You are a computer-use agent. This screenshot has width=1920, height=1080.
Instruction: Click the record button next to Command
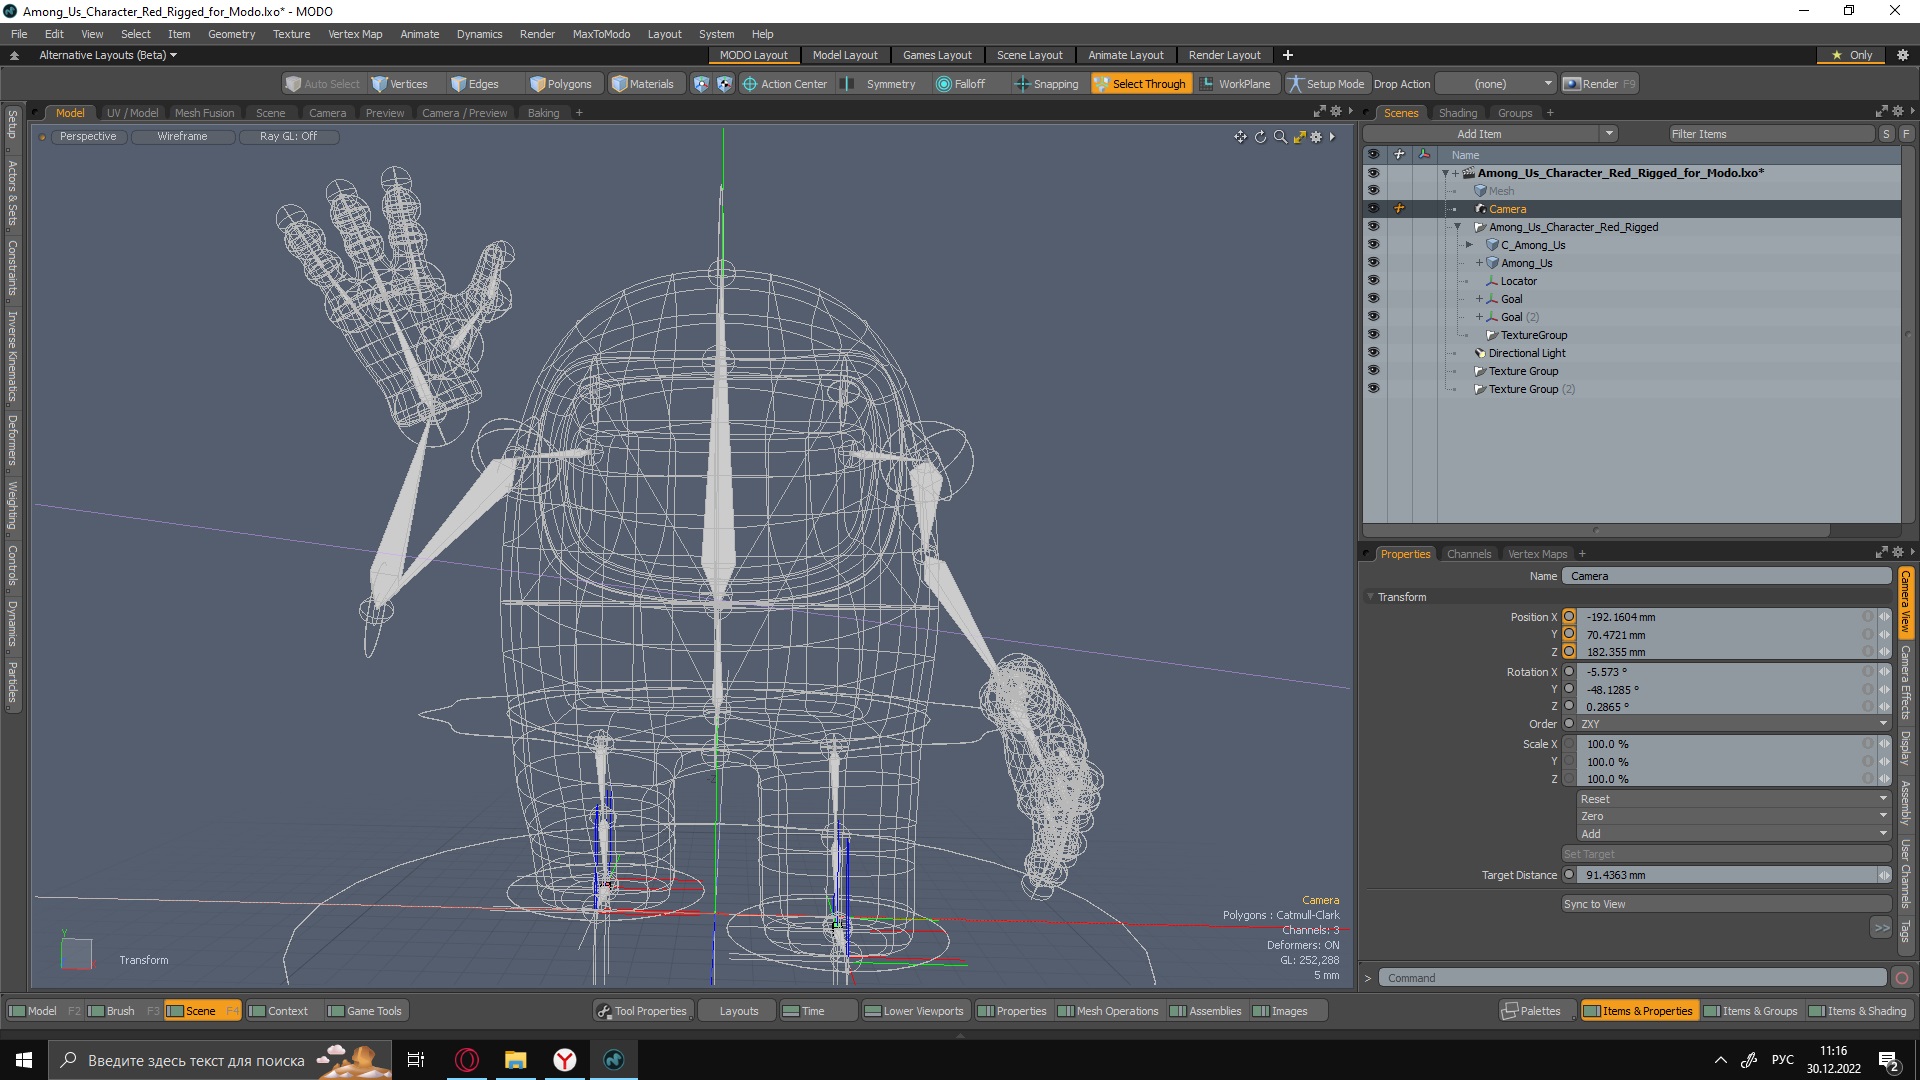(x=1902, y=978)
